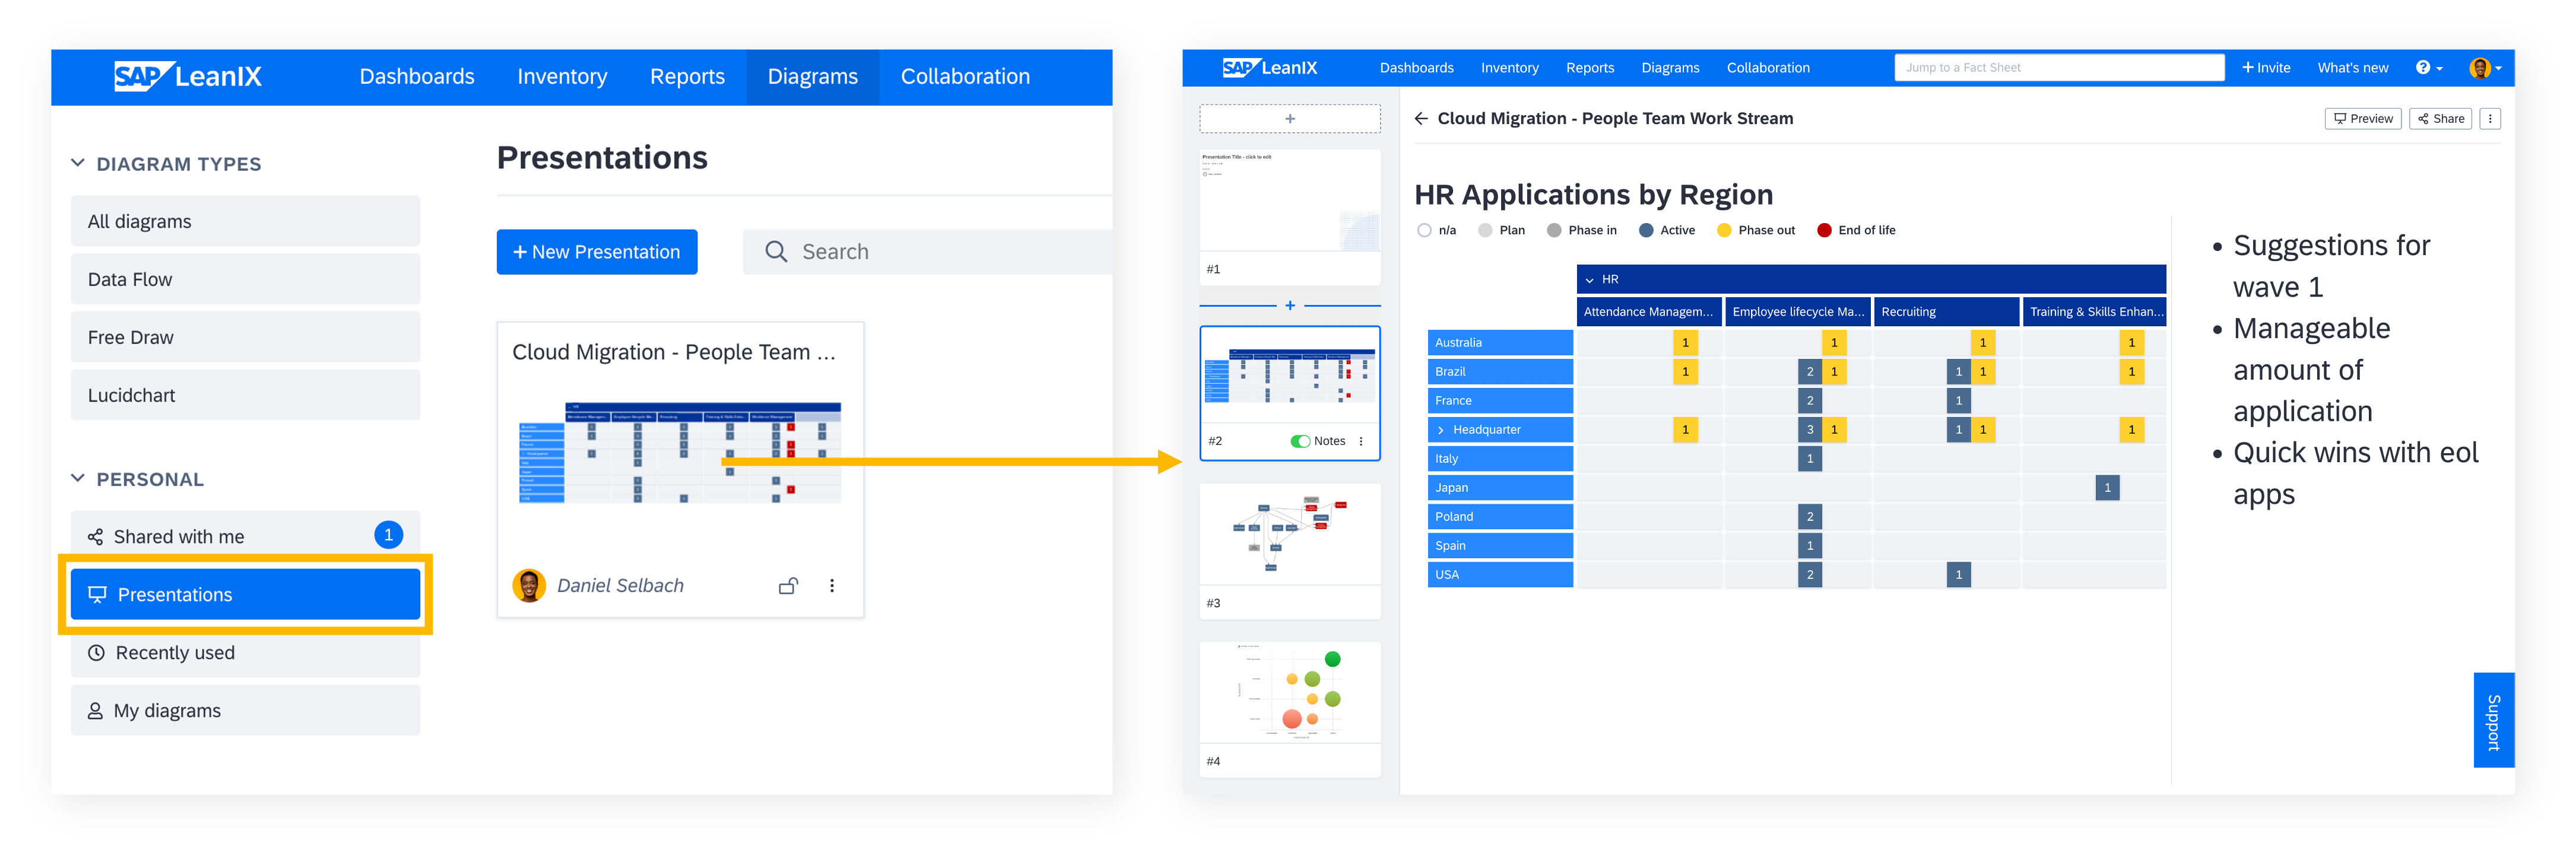Click the n/a legend circle
Screen dimensions: 2576x856
[1424, 230]
